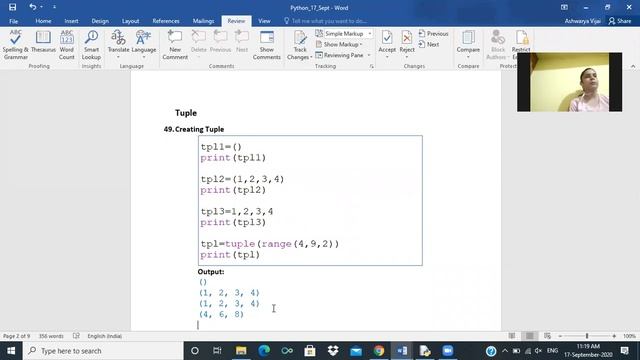Show the Word Count

(x=67, y=45)
